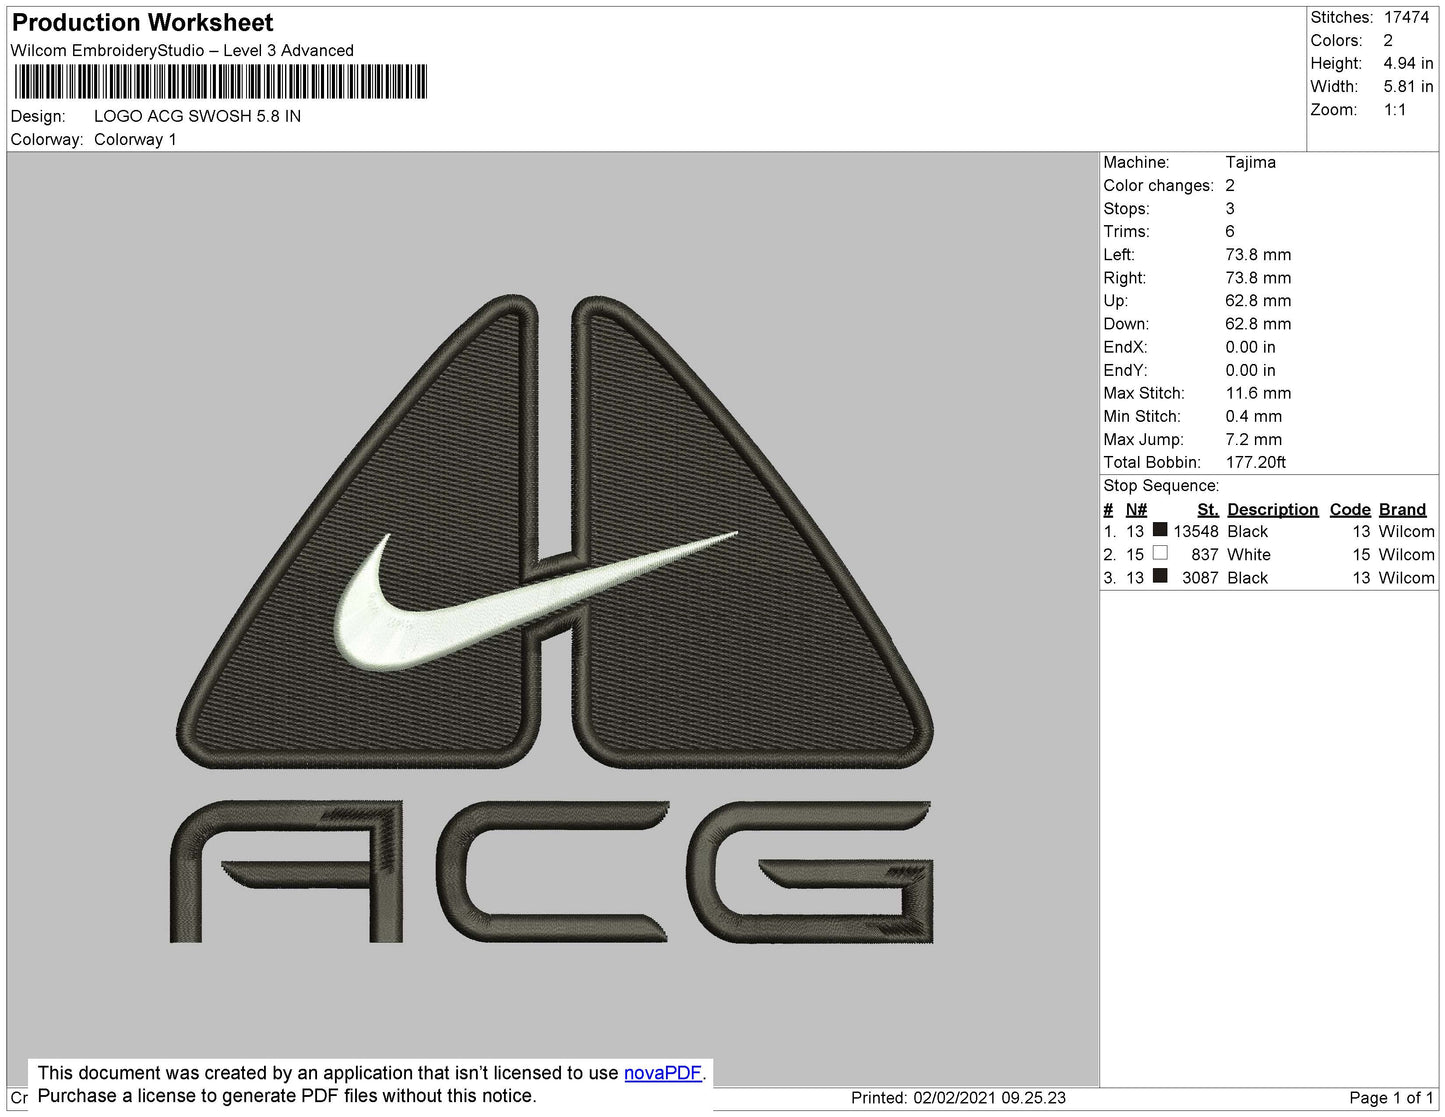Screen dimensions: 1445x1117
Task: Click the total bobbin value '177.20ft'
Action: [x=1256, y=462]
